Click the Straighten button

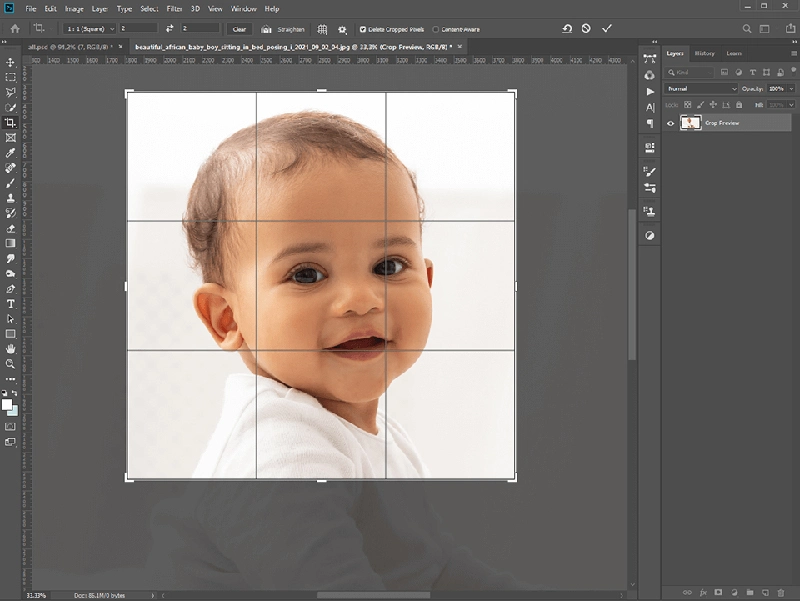pos(283,29)
